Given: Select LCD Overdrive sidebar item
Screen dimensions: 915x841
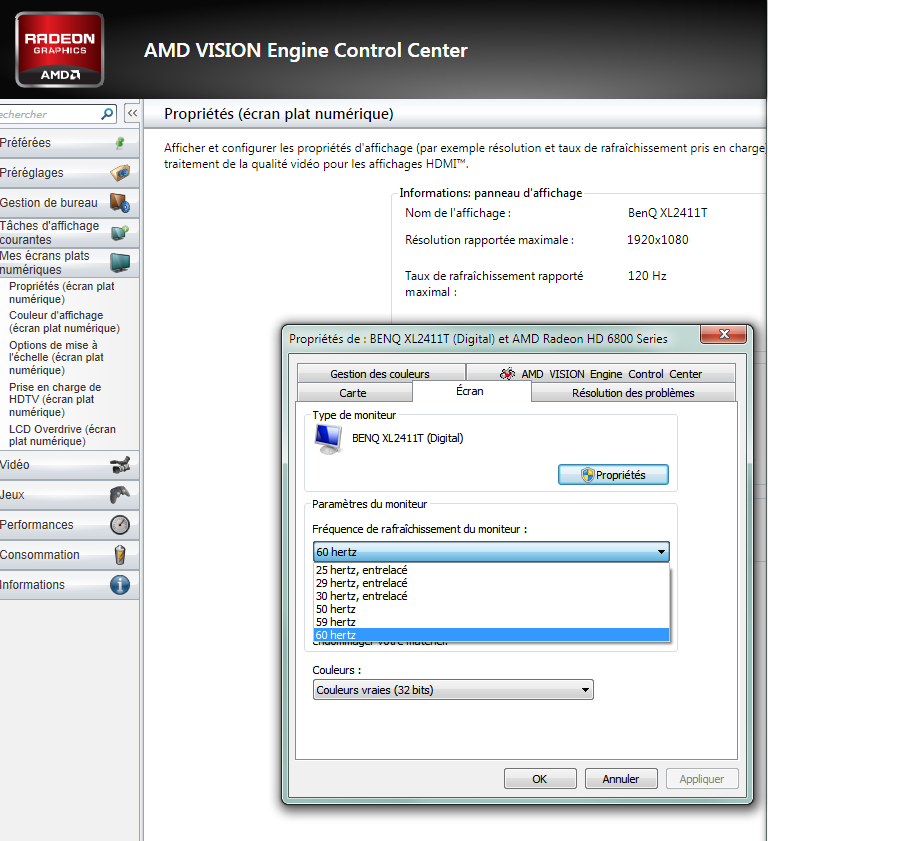Looking at the screenshot, I should tap(62, 435).
